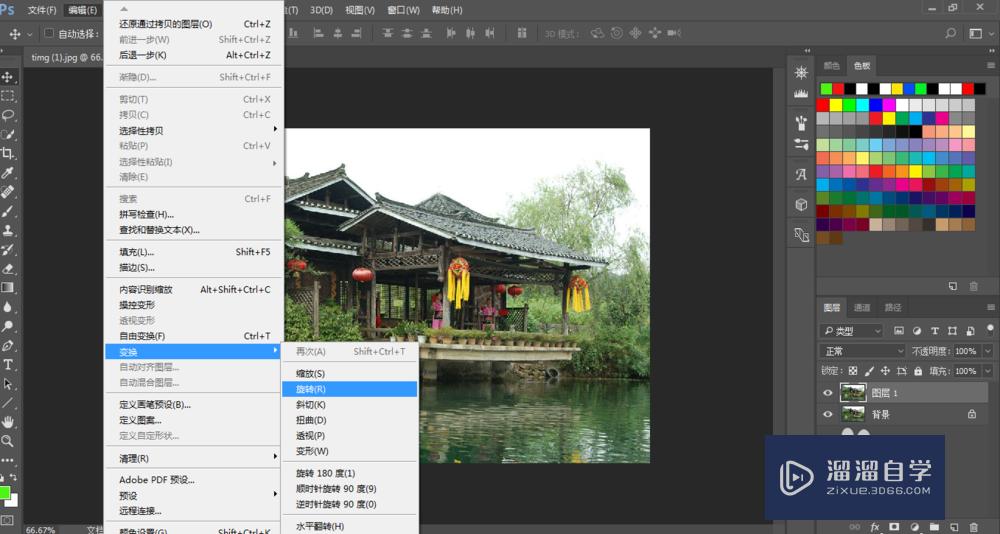Toggle visibility of 背景 layer

[827, 414]
